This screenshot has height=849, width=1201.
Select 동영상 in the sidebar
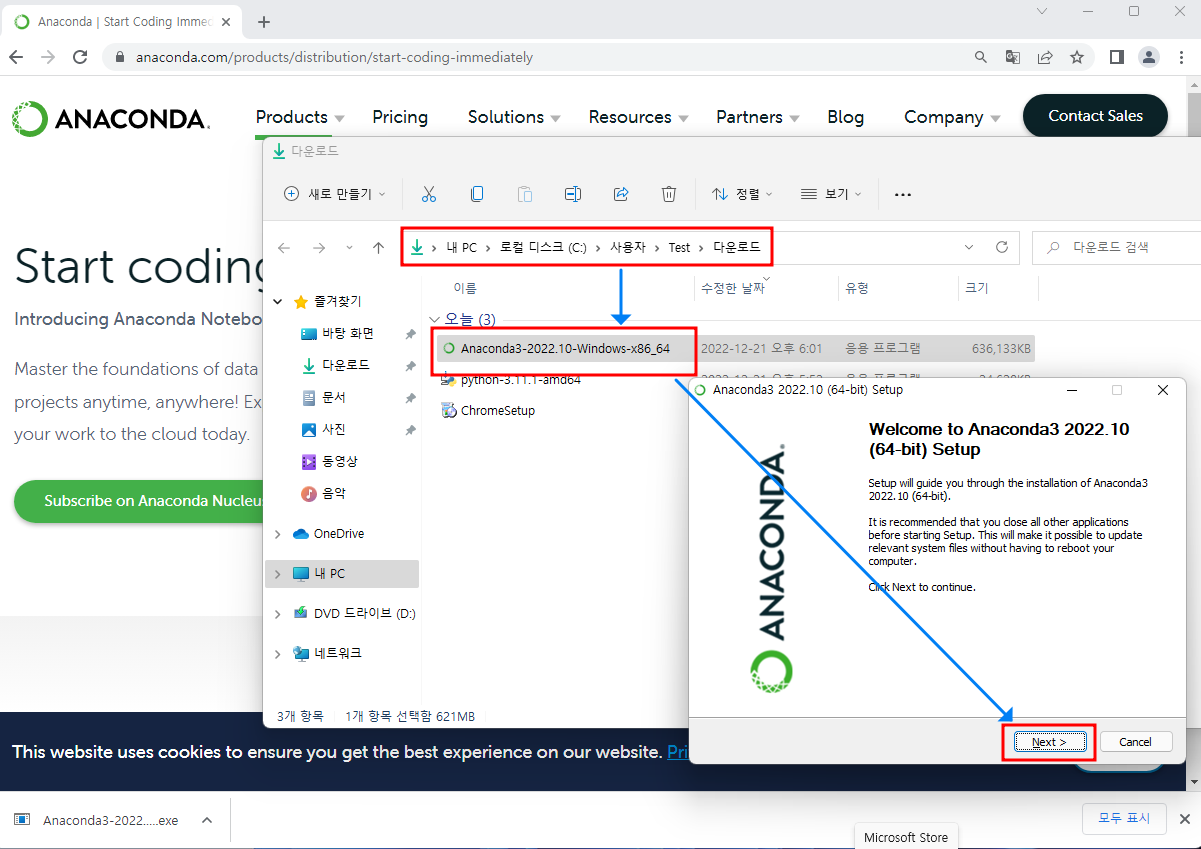point(340,461)
